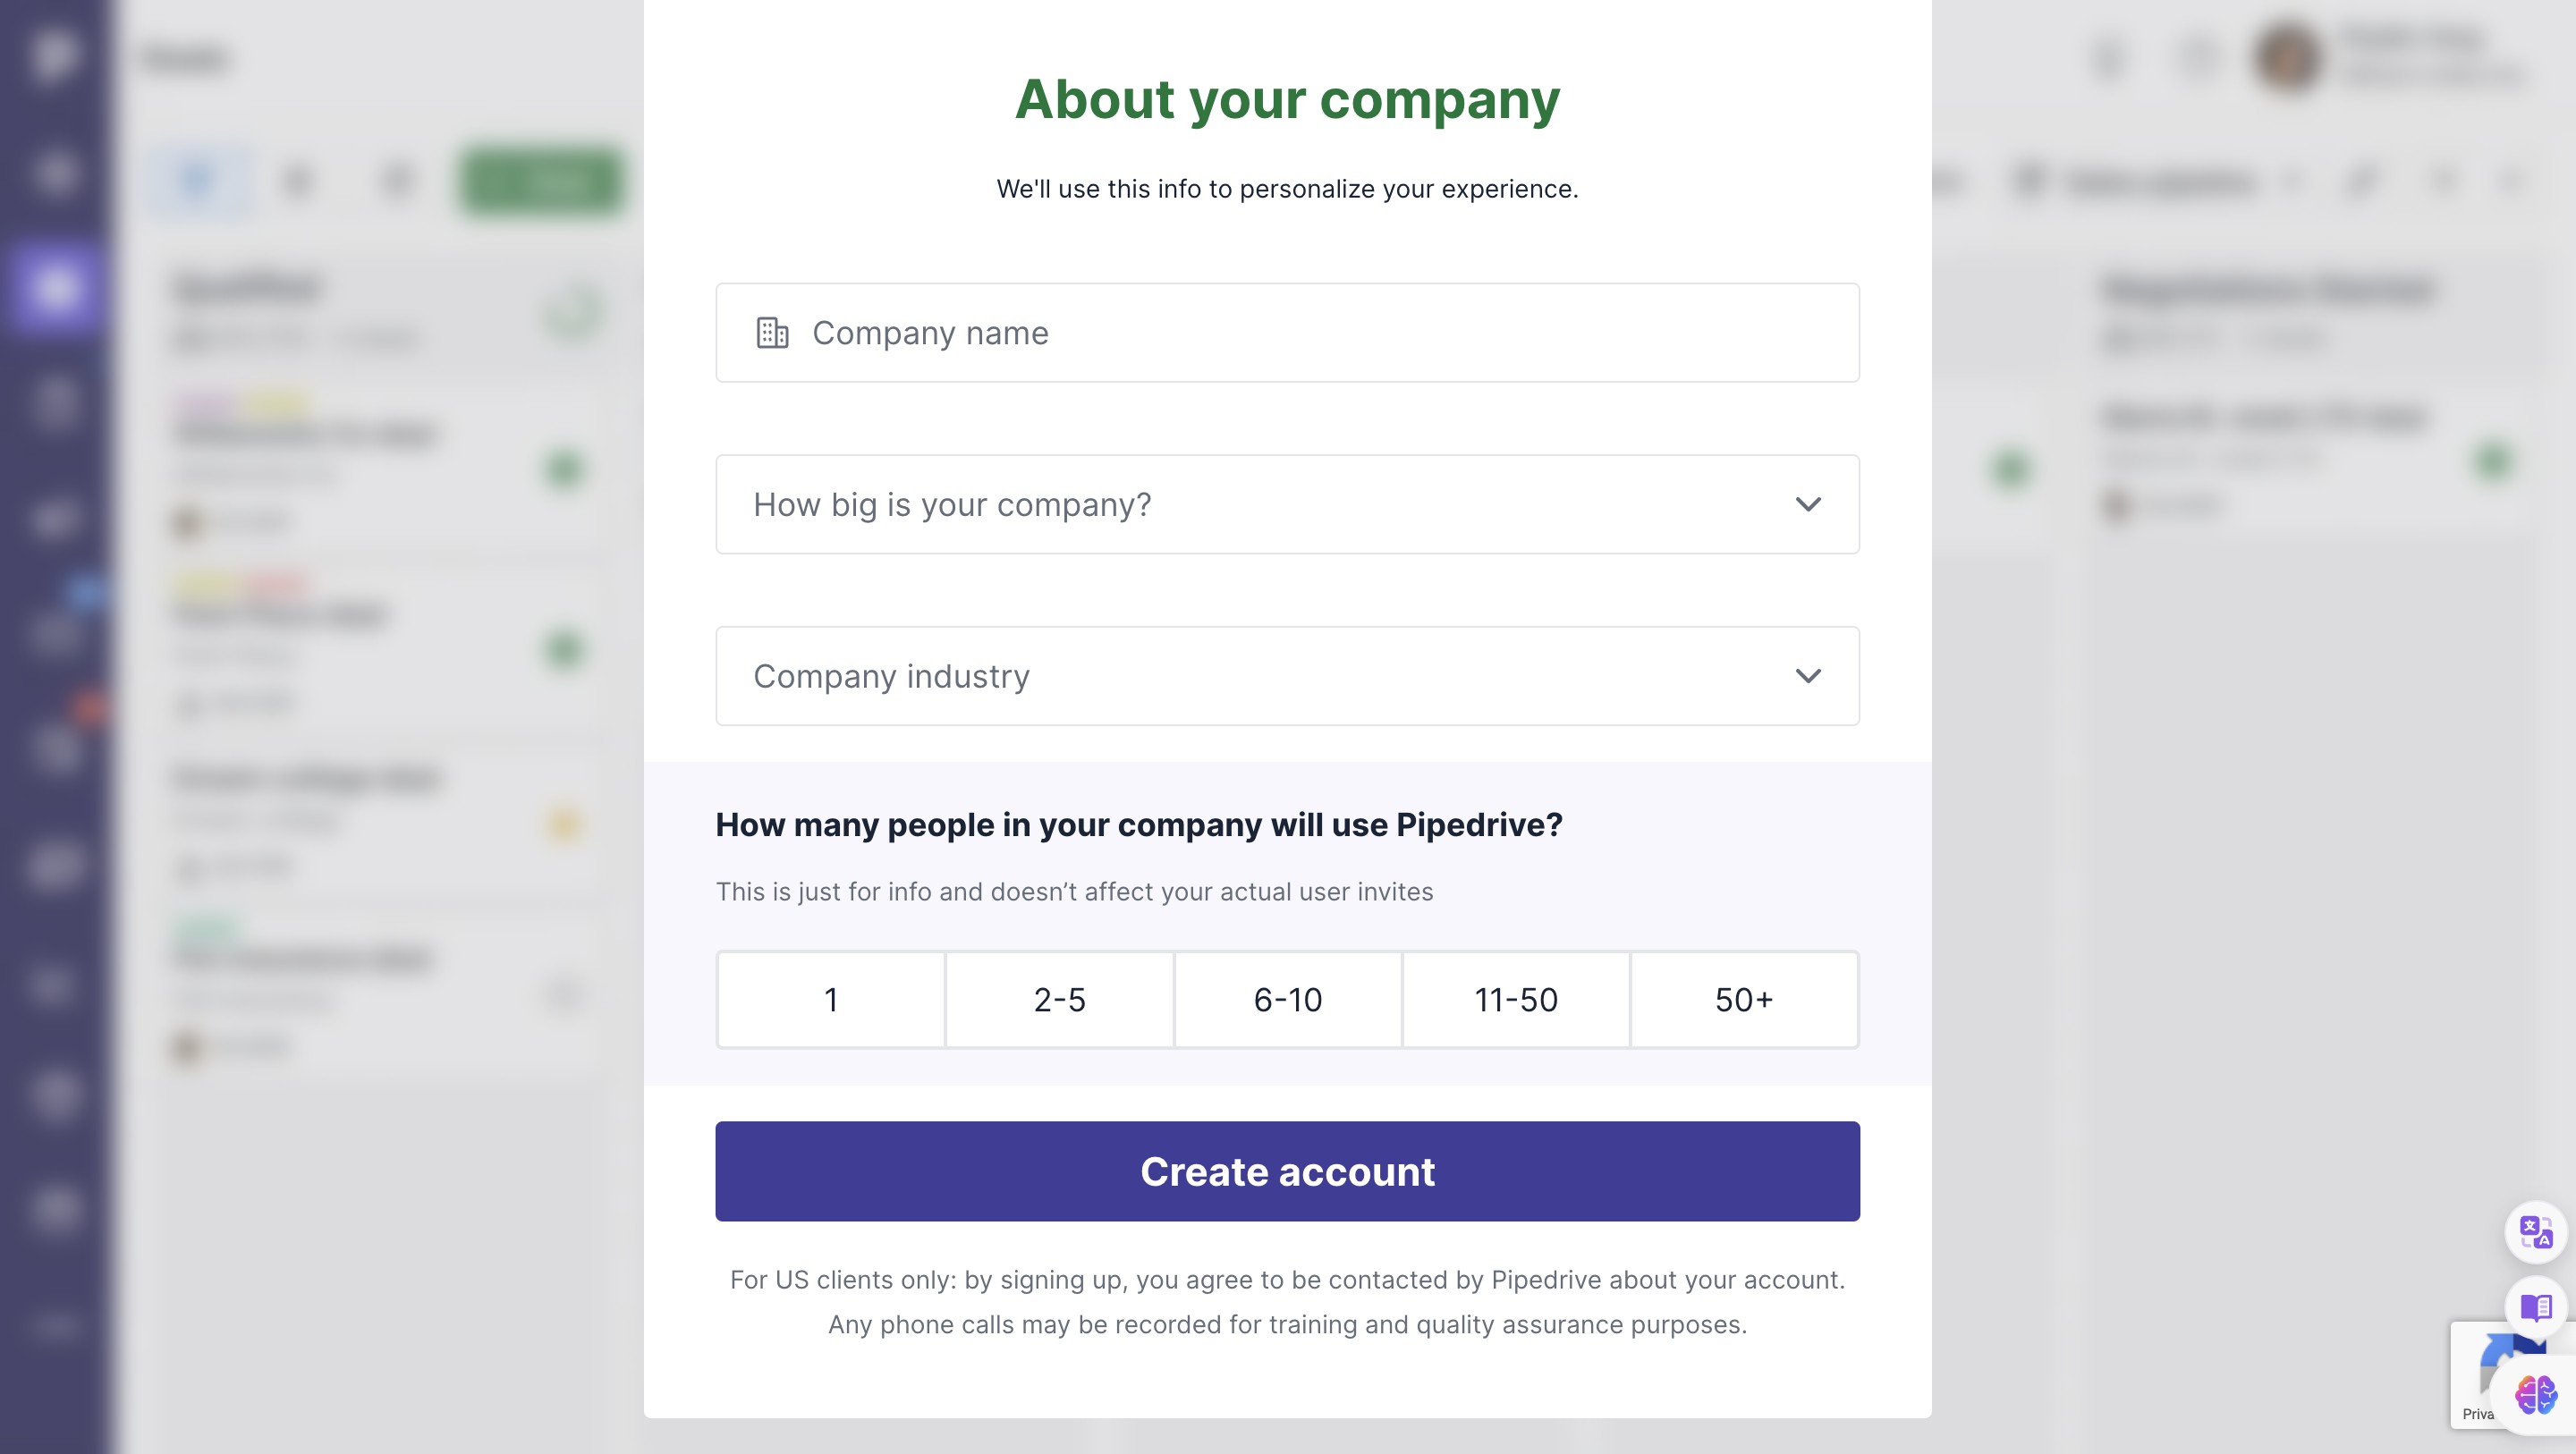Click the yellow status dot on blurred deal
Screen dimensions: 2576x1454
(x=564, y=824)
